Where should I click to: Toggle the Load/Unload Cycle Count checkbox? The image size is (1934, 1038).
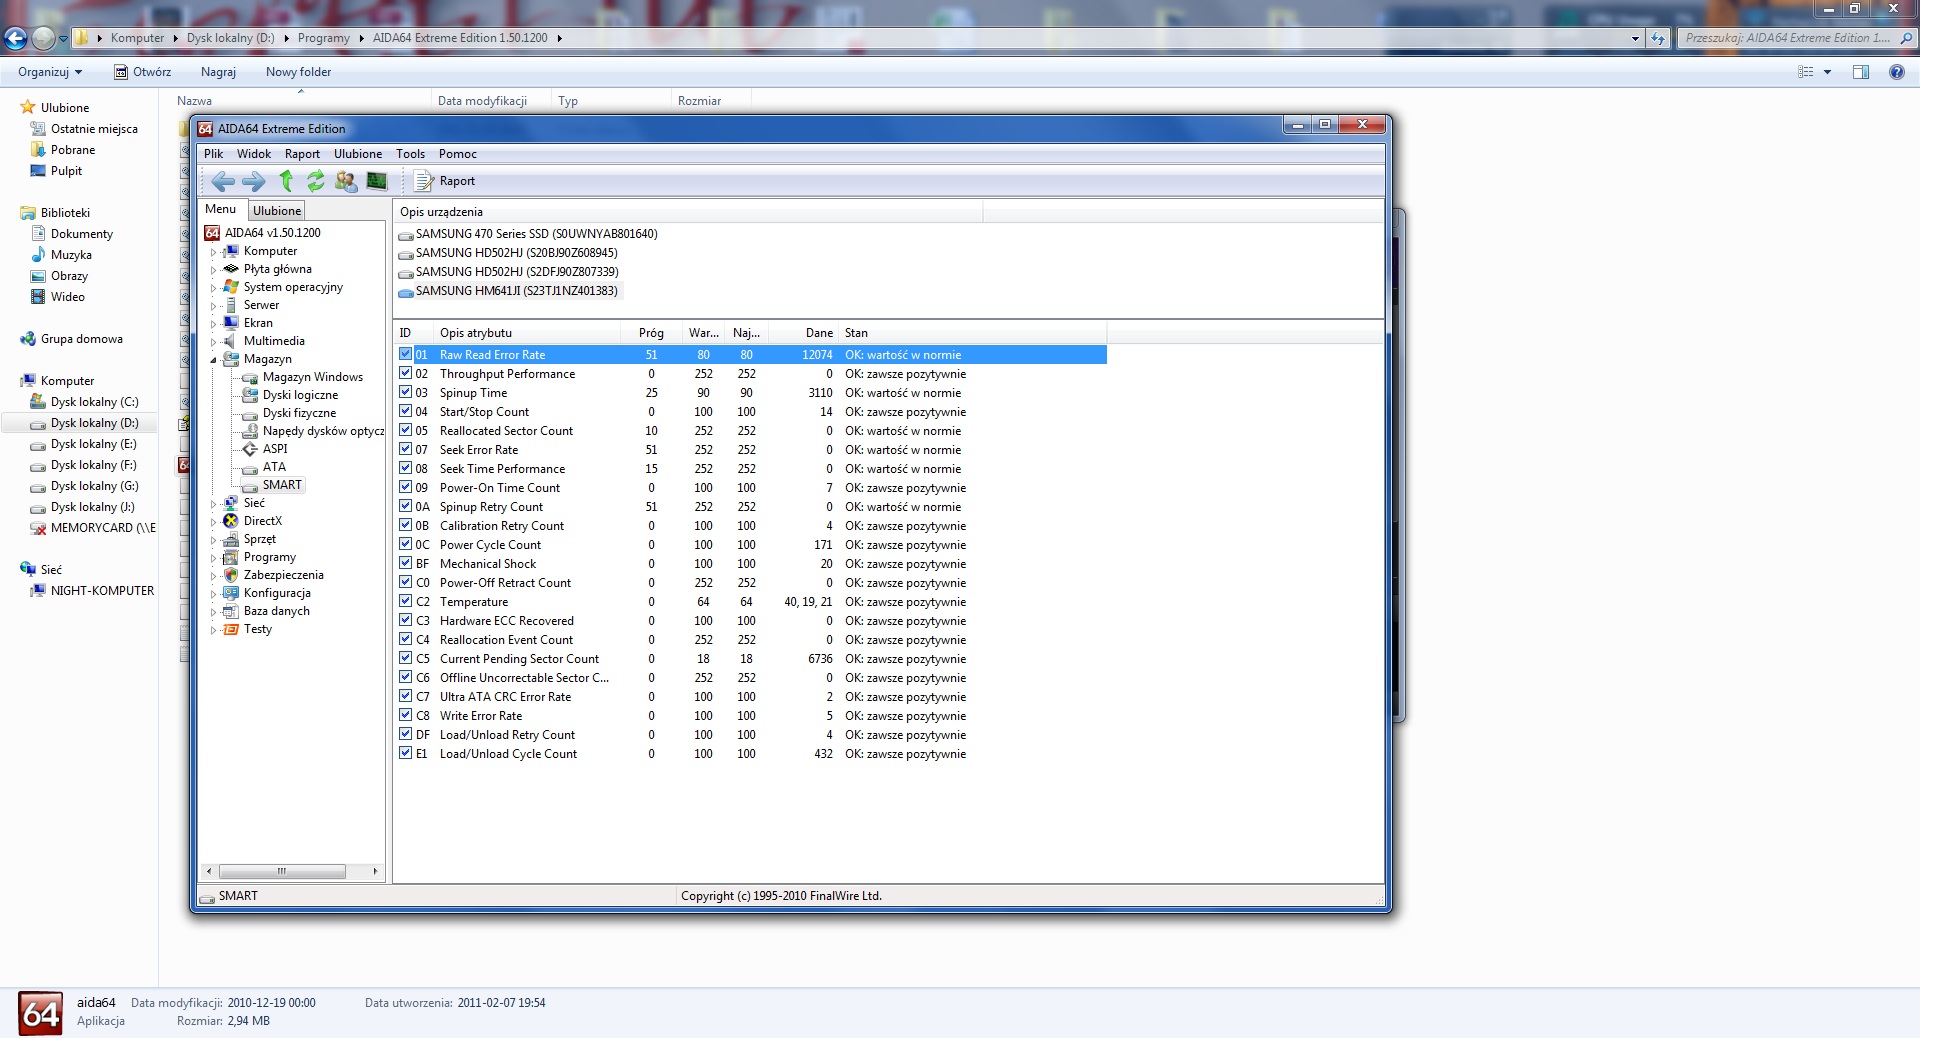point(406,753)
